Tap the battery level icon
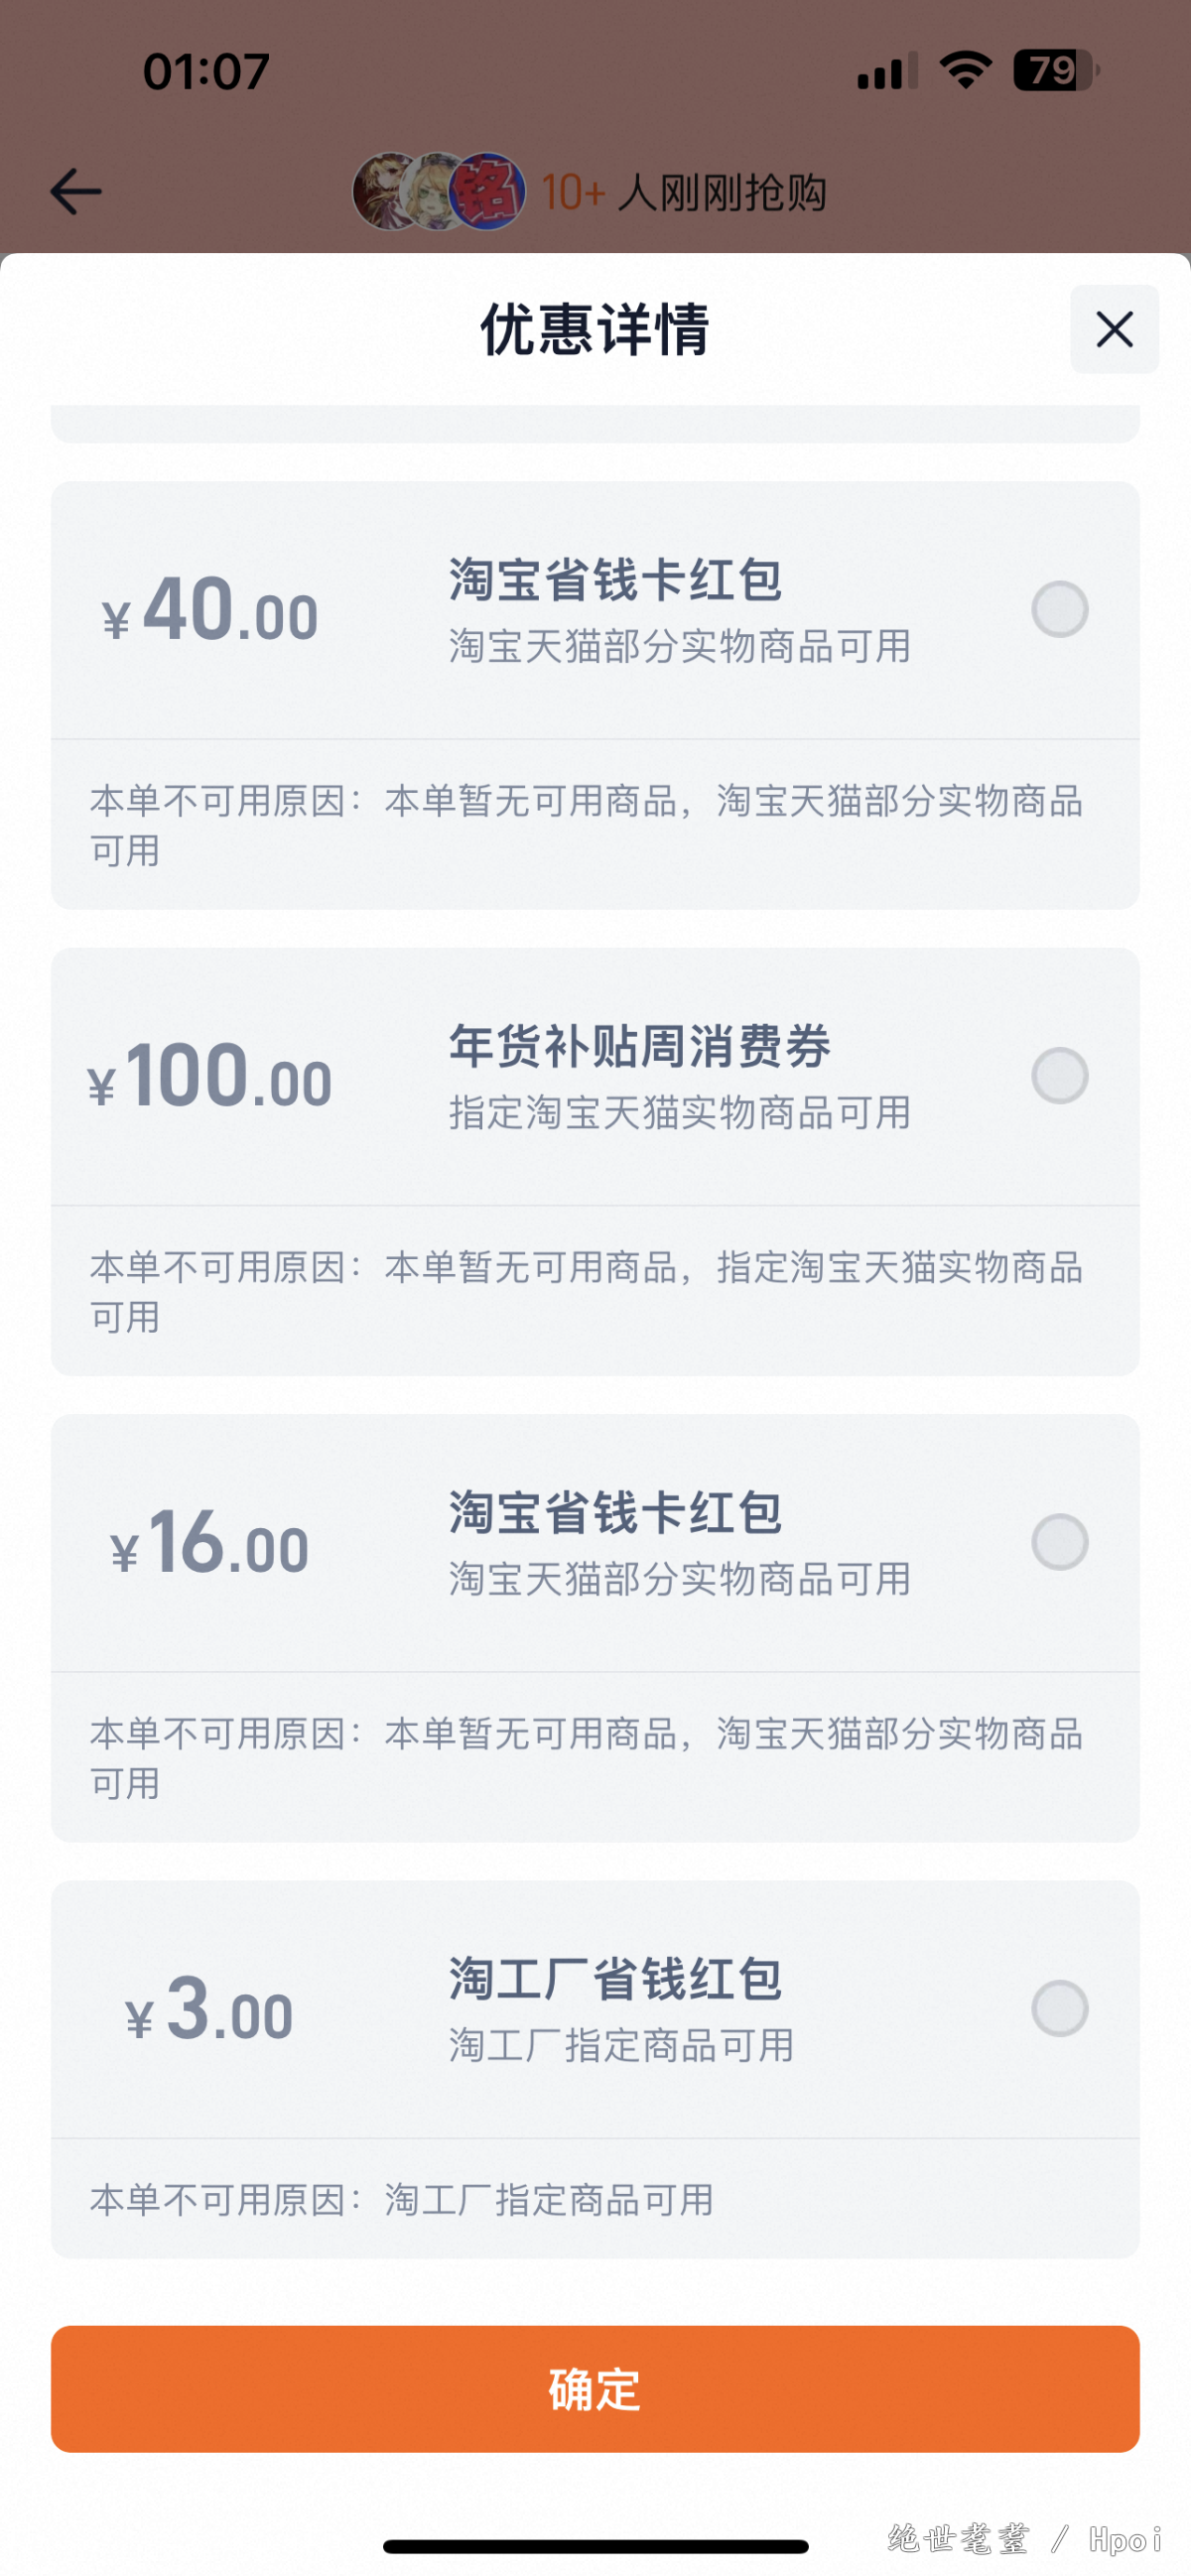The image size is (1191, 2576). point(1055,70)
